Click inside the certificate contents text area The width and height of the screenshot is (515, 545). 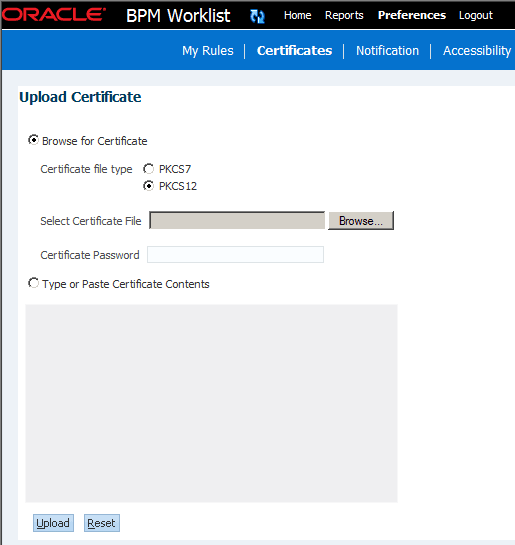click(x=211, y=403)
